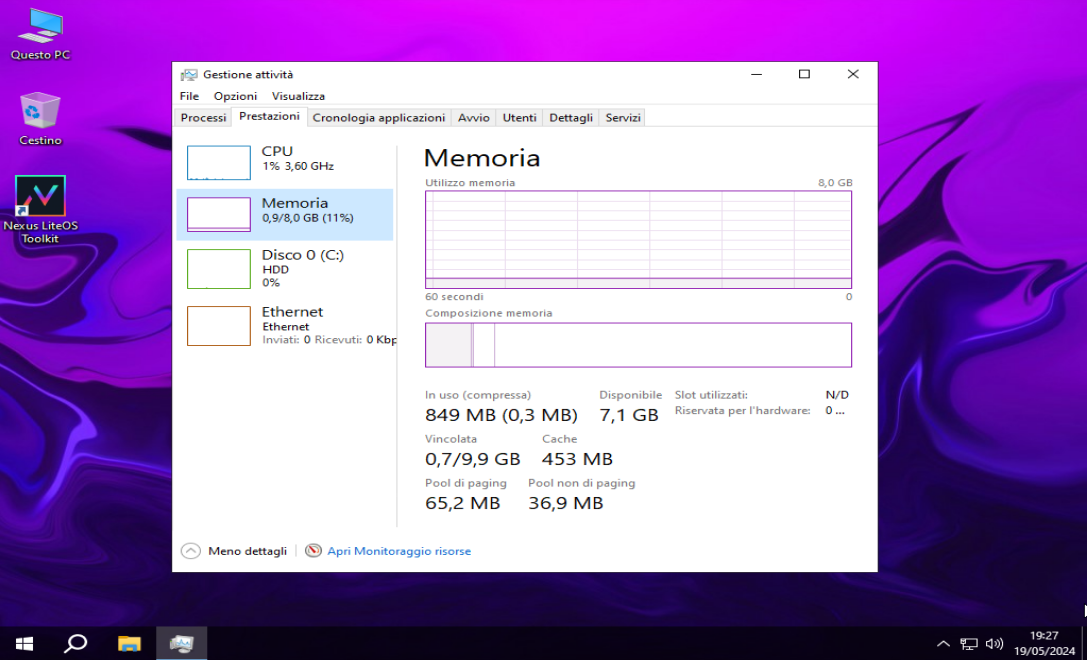Click the 849 MB (0,3 MB) in-use value

tap(501, 415)
